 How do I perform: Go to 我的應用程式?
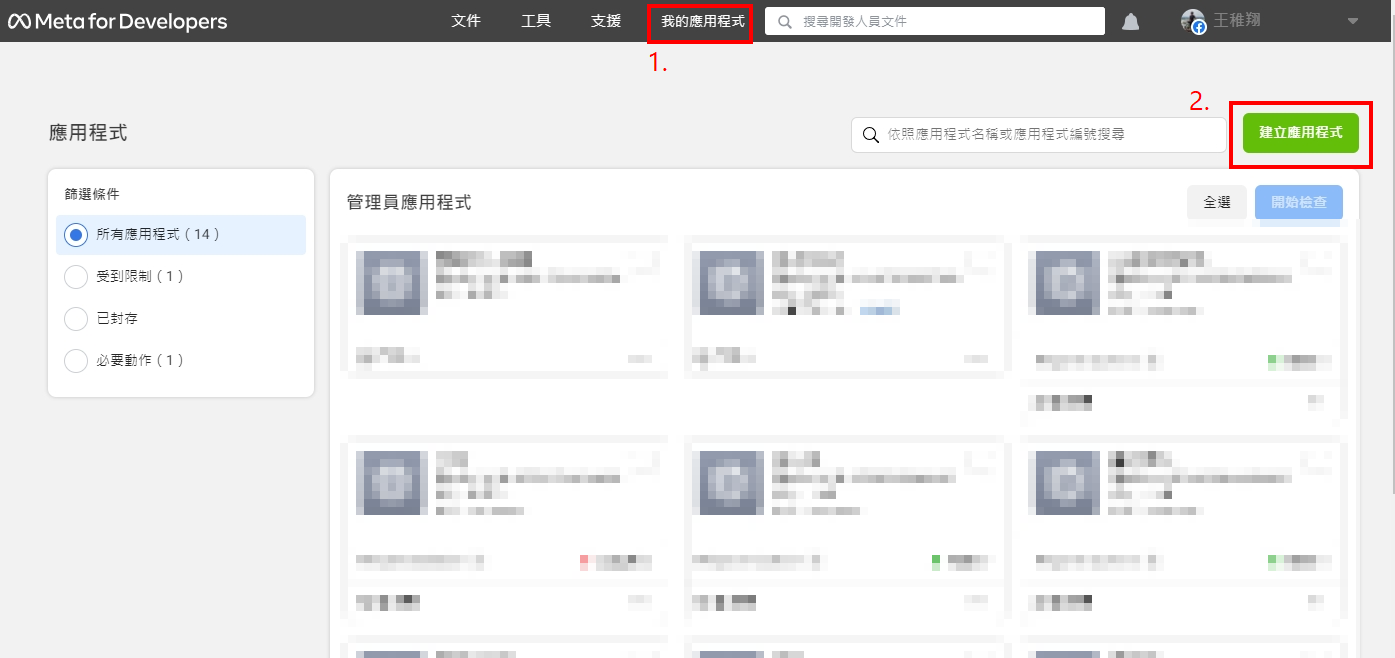(x=703, y=21)
